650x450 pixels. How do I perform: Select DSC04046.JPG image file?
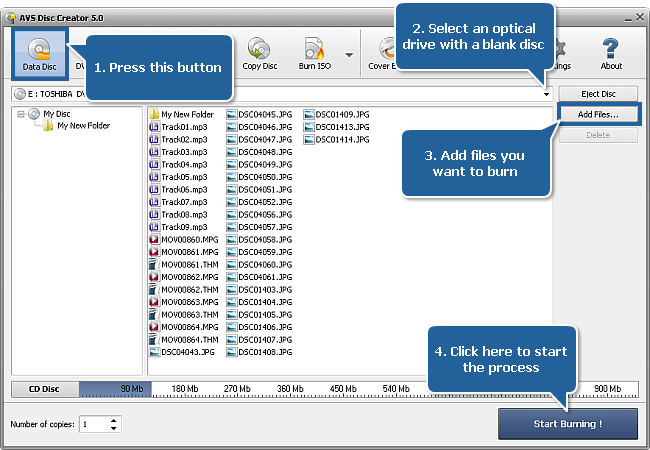point(260,127)
